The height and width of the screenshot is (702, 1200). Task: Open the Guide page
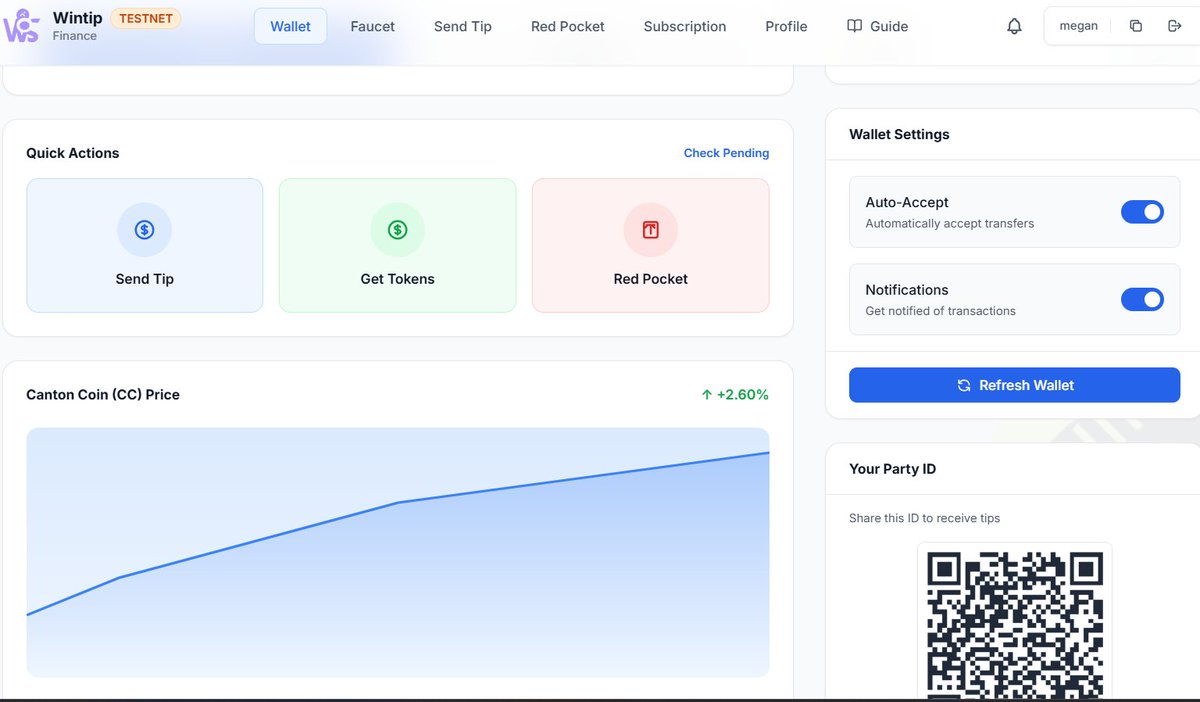(x=878, y=26)
